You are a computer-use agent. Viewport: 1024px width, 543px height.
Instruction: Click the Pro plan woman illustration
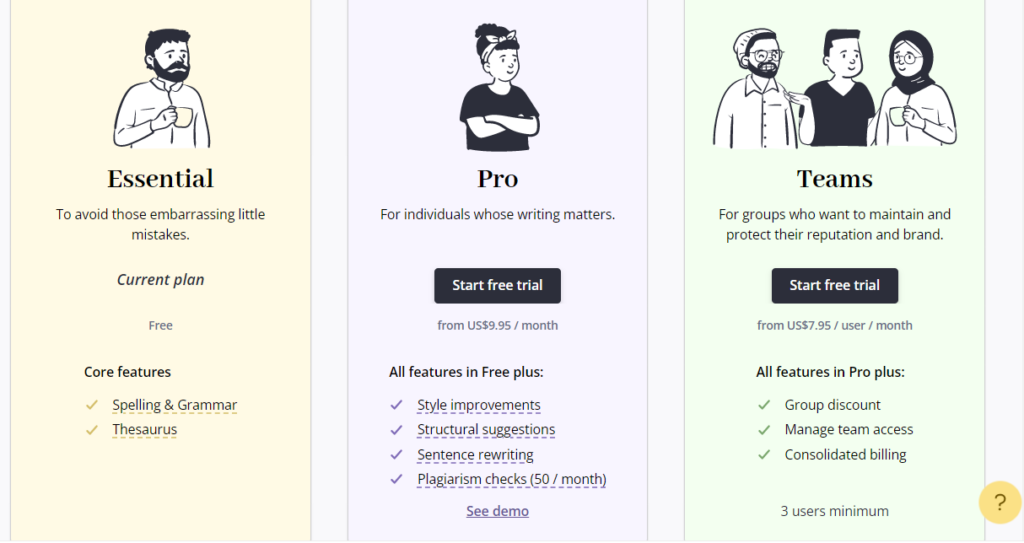pyautogui.click(x=497, y=88)
